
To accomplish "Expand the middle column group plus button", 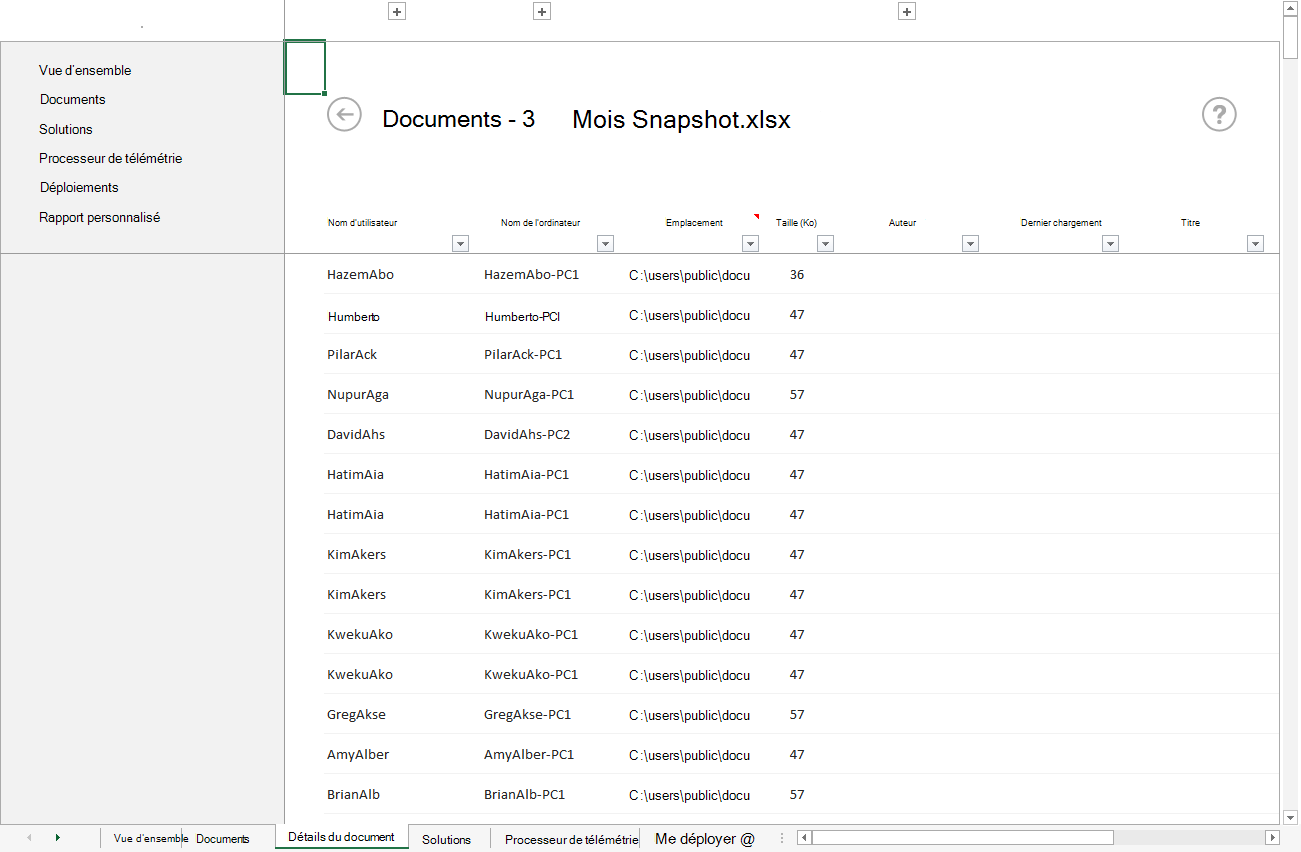I will pyautogui.click(x=541, y=11).
